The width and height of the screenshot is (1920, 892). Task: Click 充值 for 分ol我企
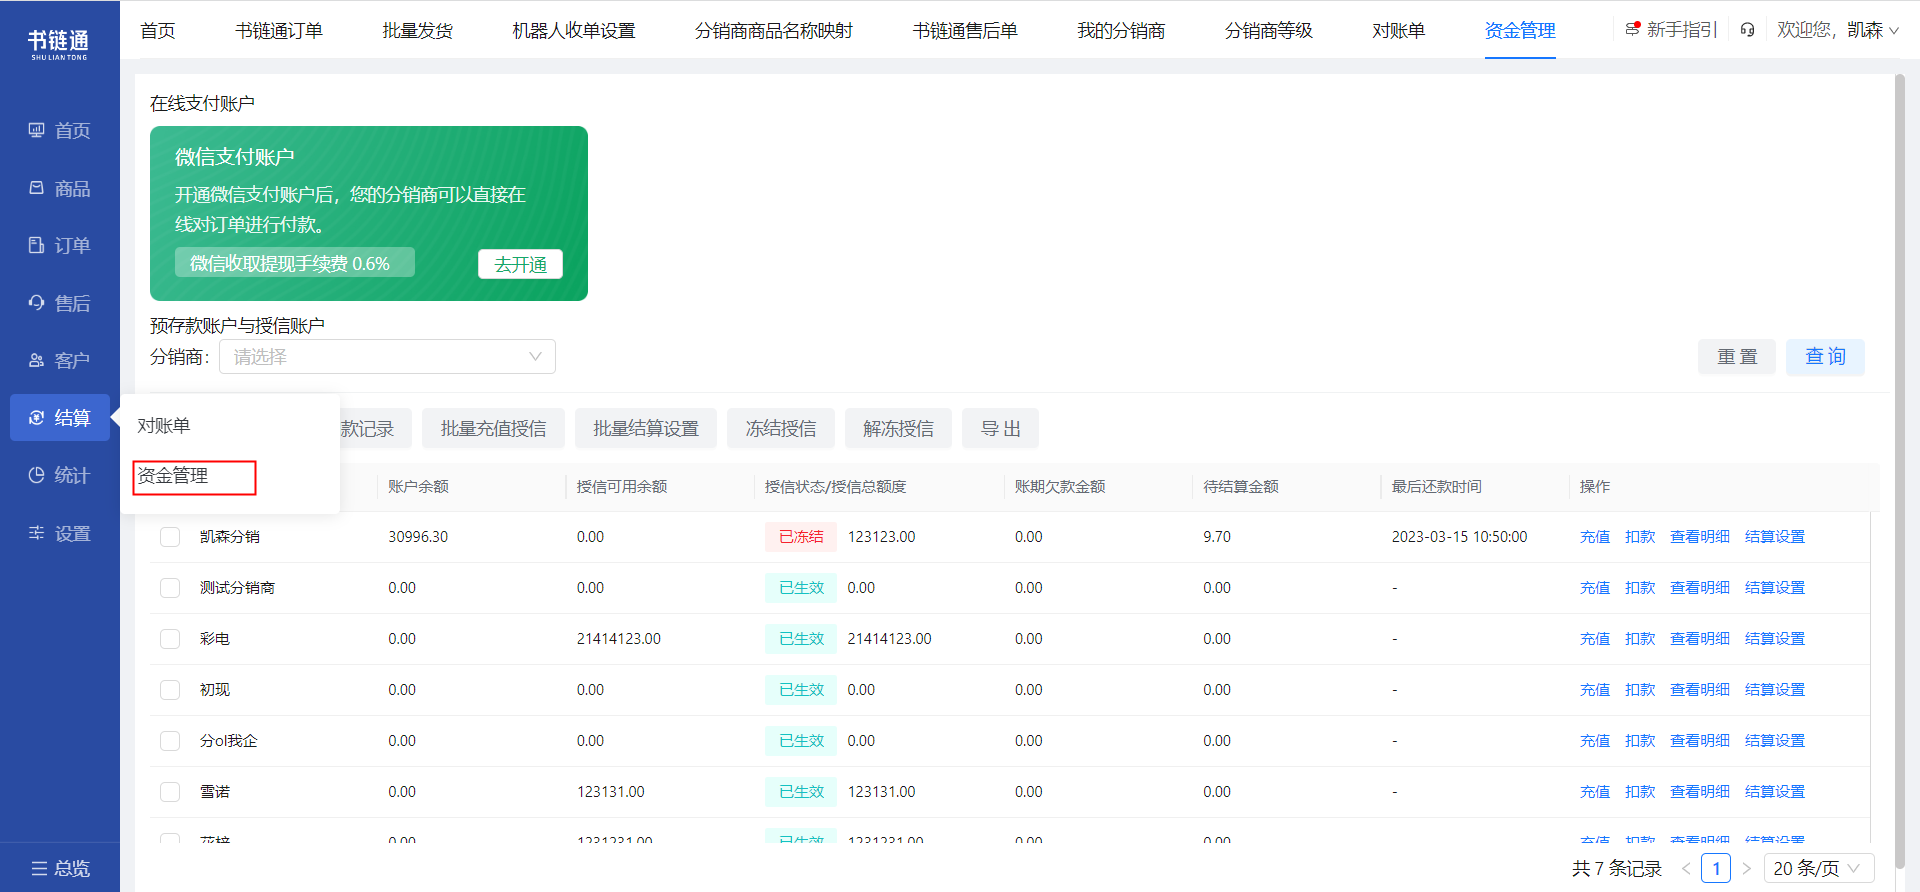(1595, 741)
